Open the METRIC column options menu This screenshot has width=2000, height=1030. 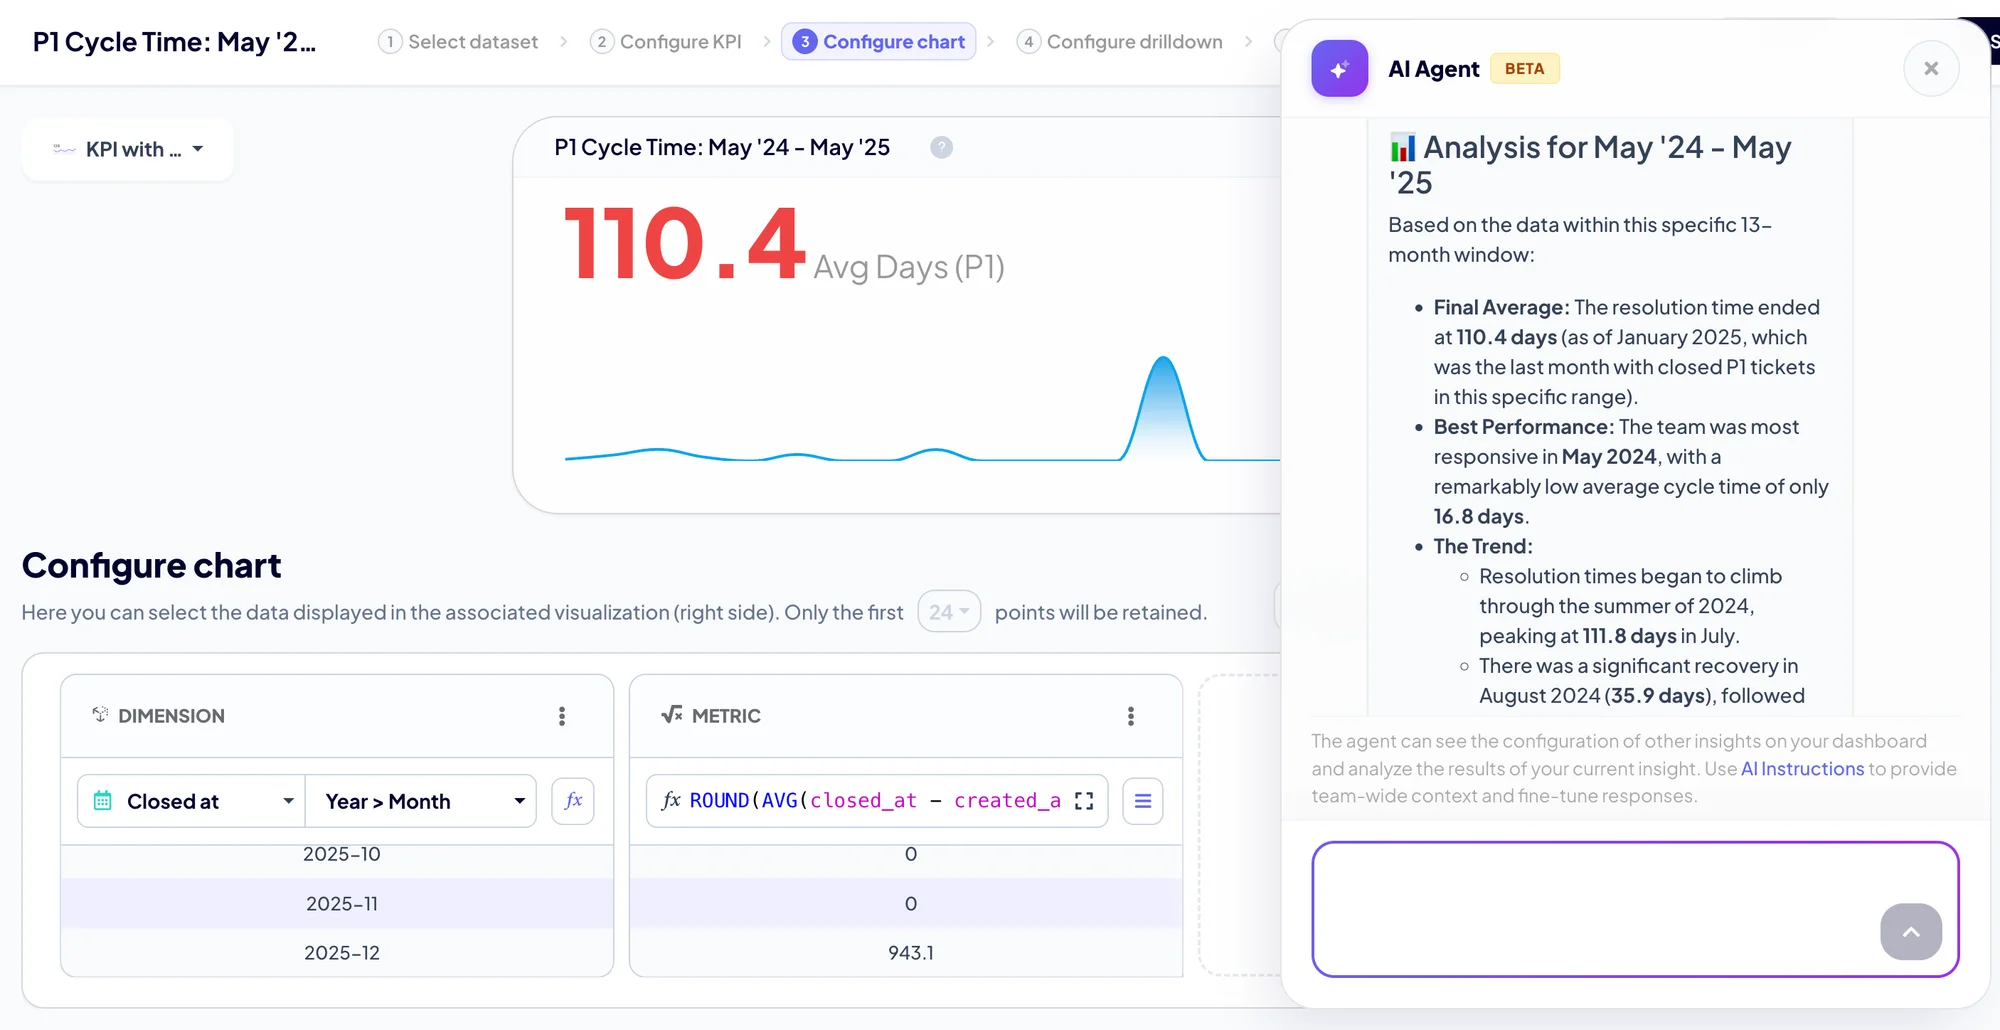pos(1131,716)
